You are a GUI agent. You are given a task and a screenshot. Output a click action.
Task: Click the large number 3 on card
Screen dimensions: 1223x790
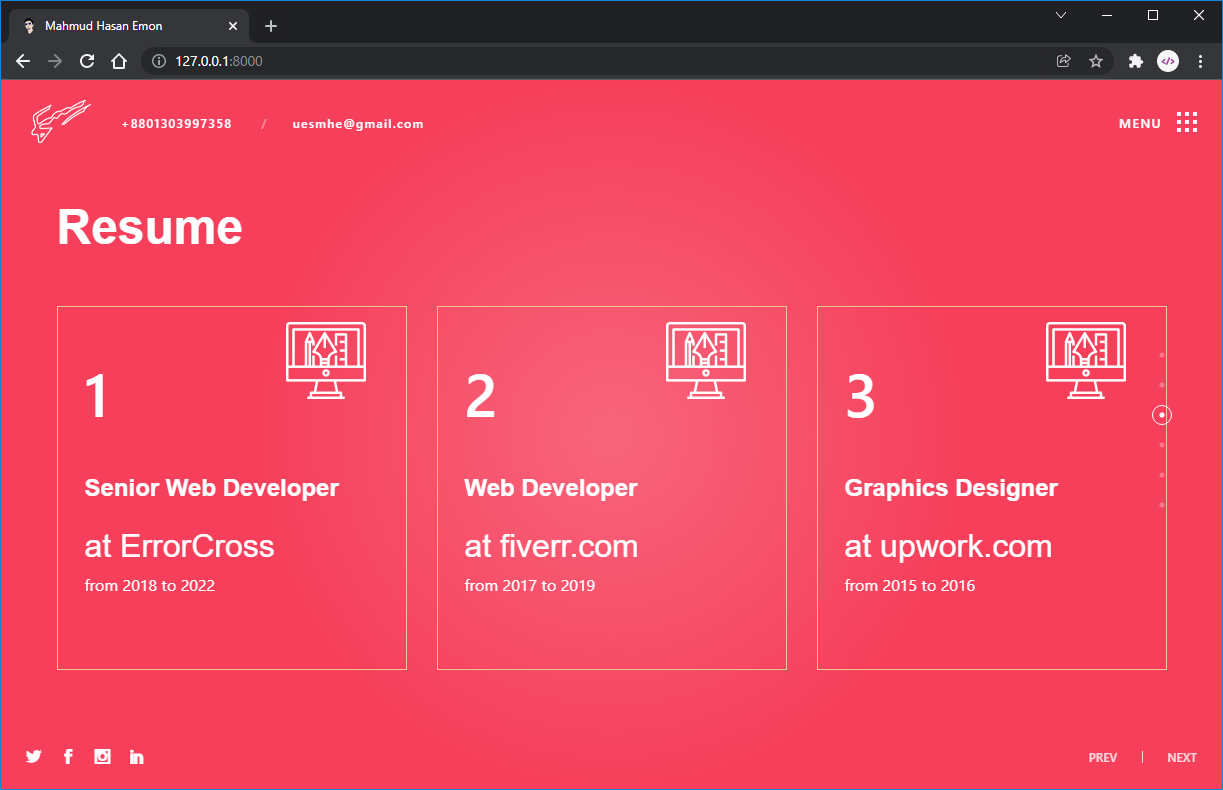pos(861,396)
